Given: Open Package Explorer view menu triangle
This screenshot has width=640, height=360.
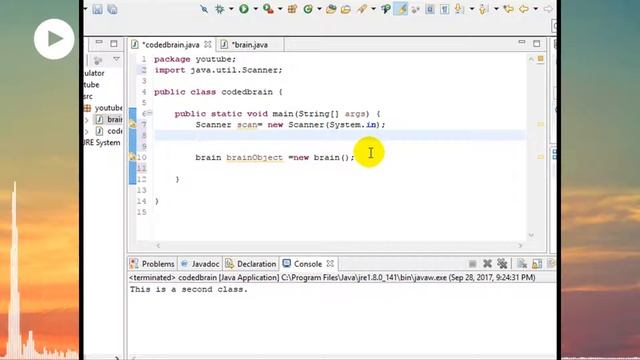Looking at the screenshot, I should [116, 60].
